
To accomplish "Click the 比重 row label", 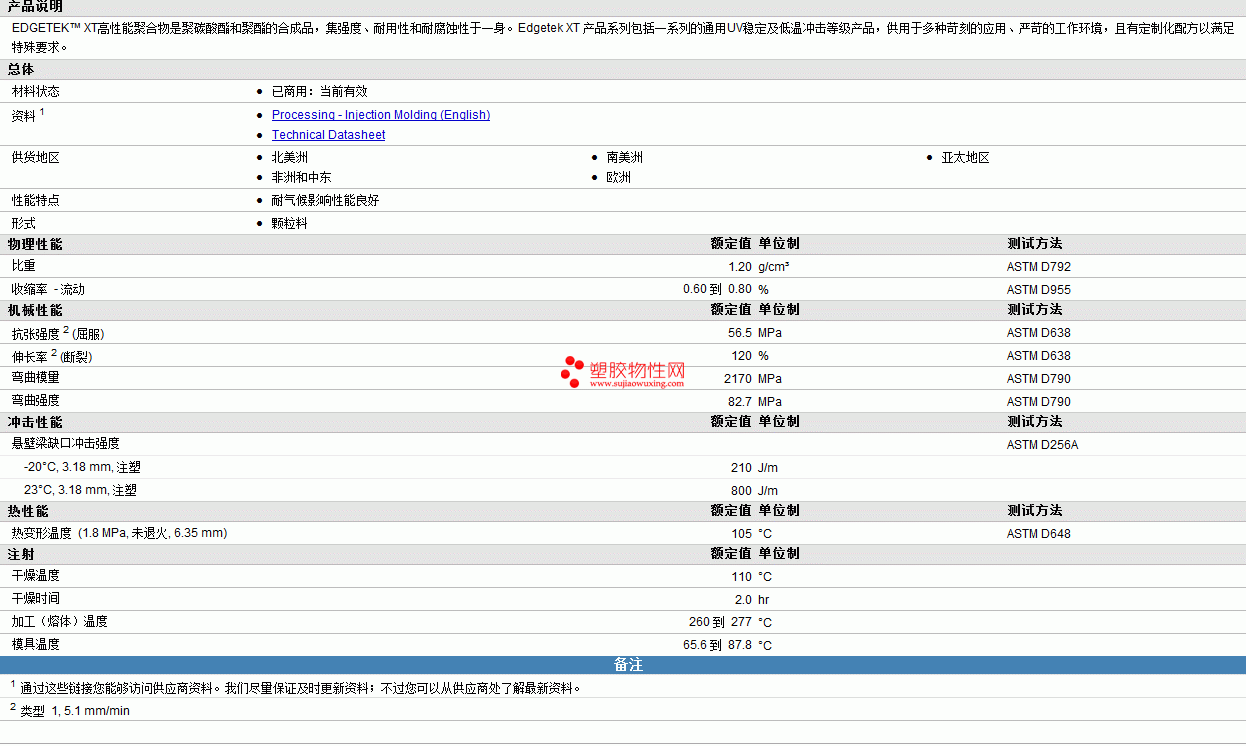I will click(x=24, y=266).
